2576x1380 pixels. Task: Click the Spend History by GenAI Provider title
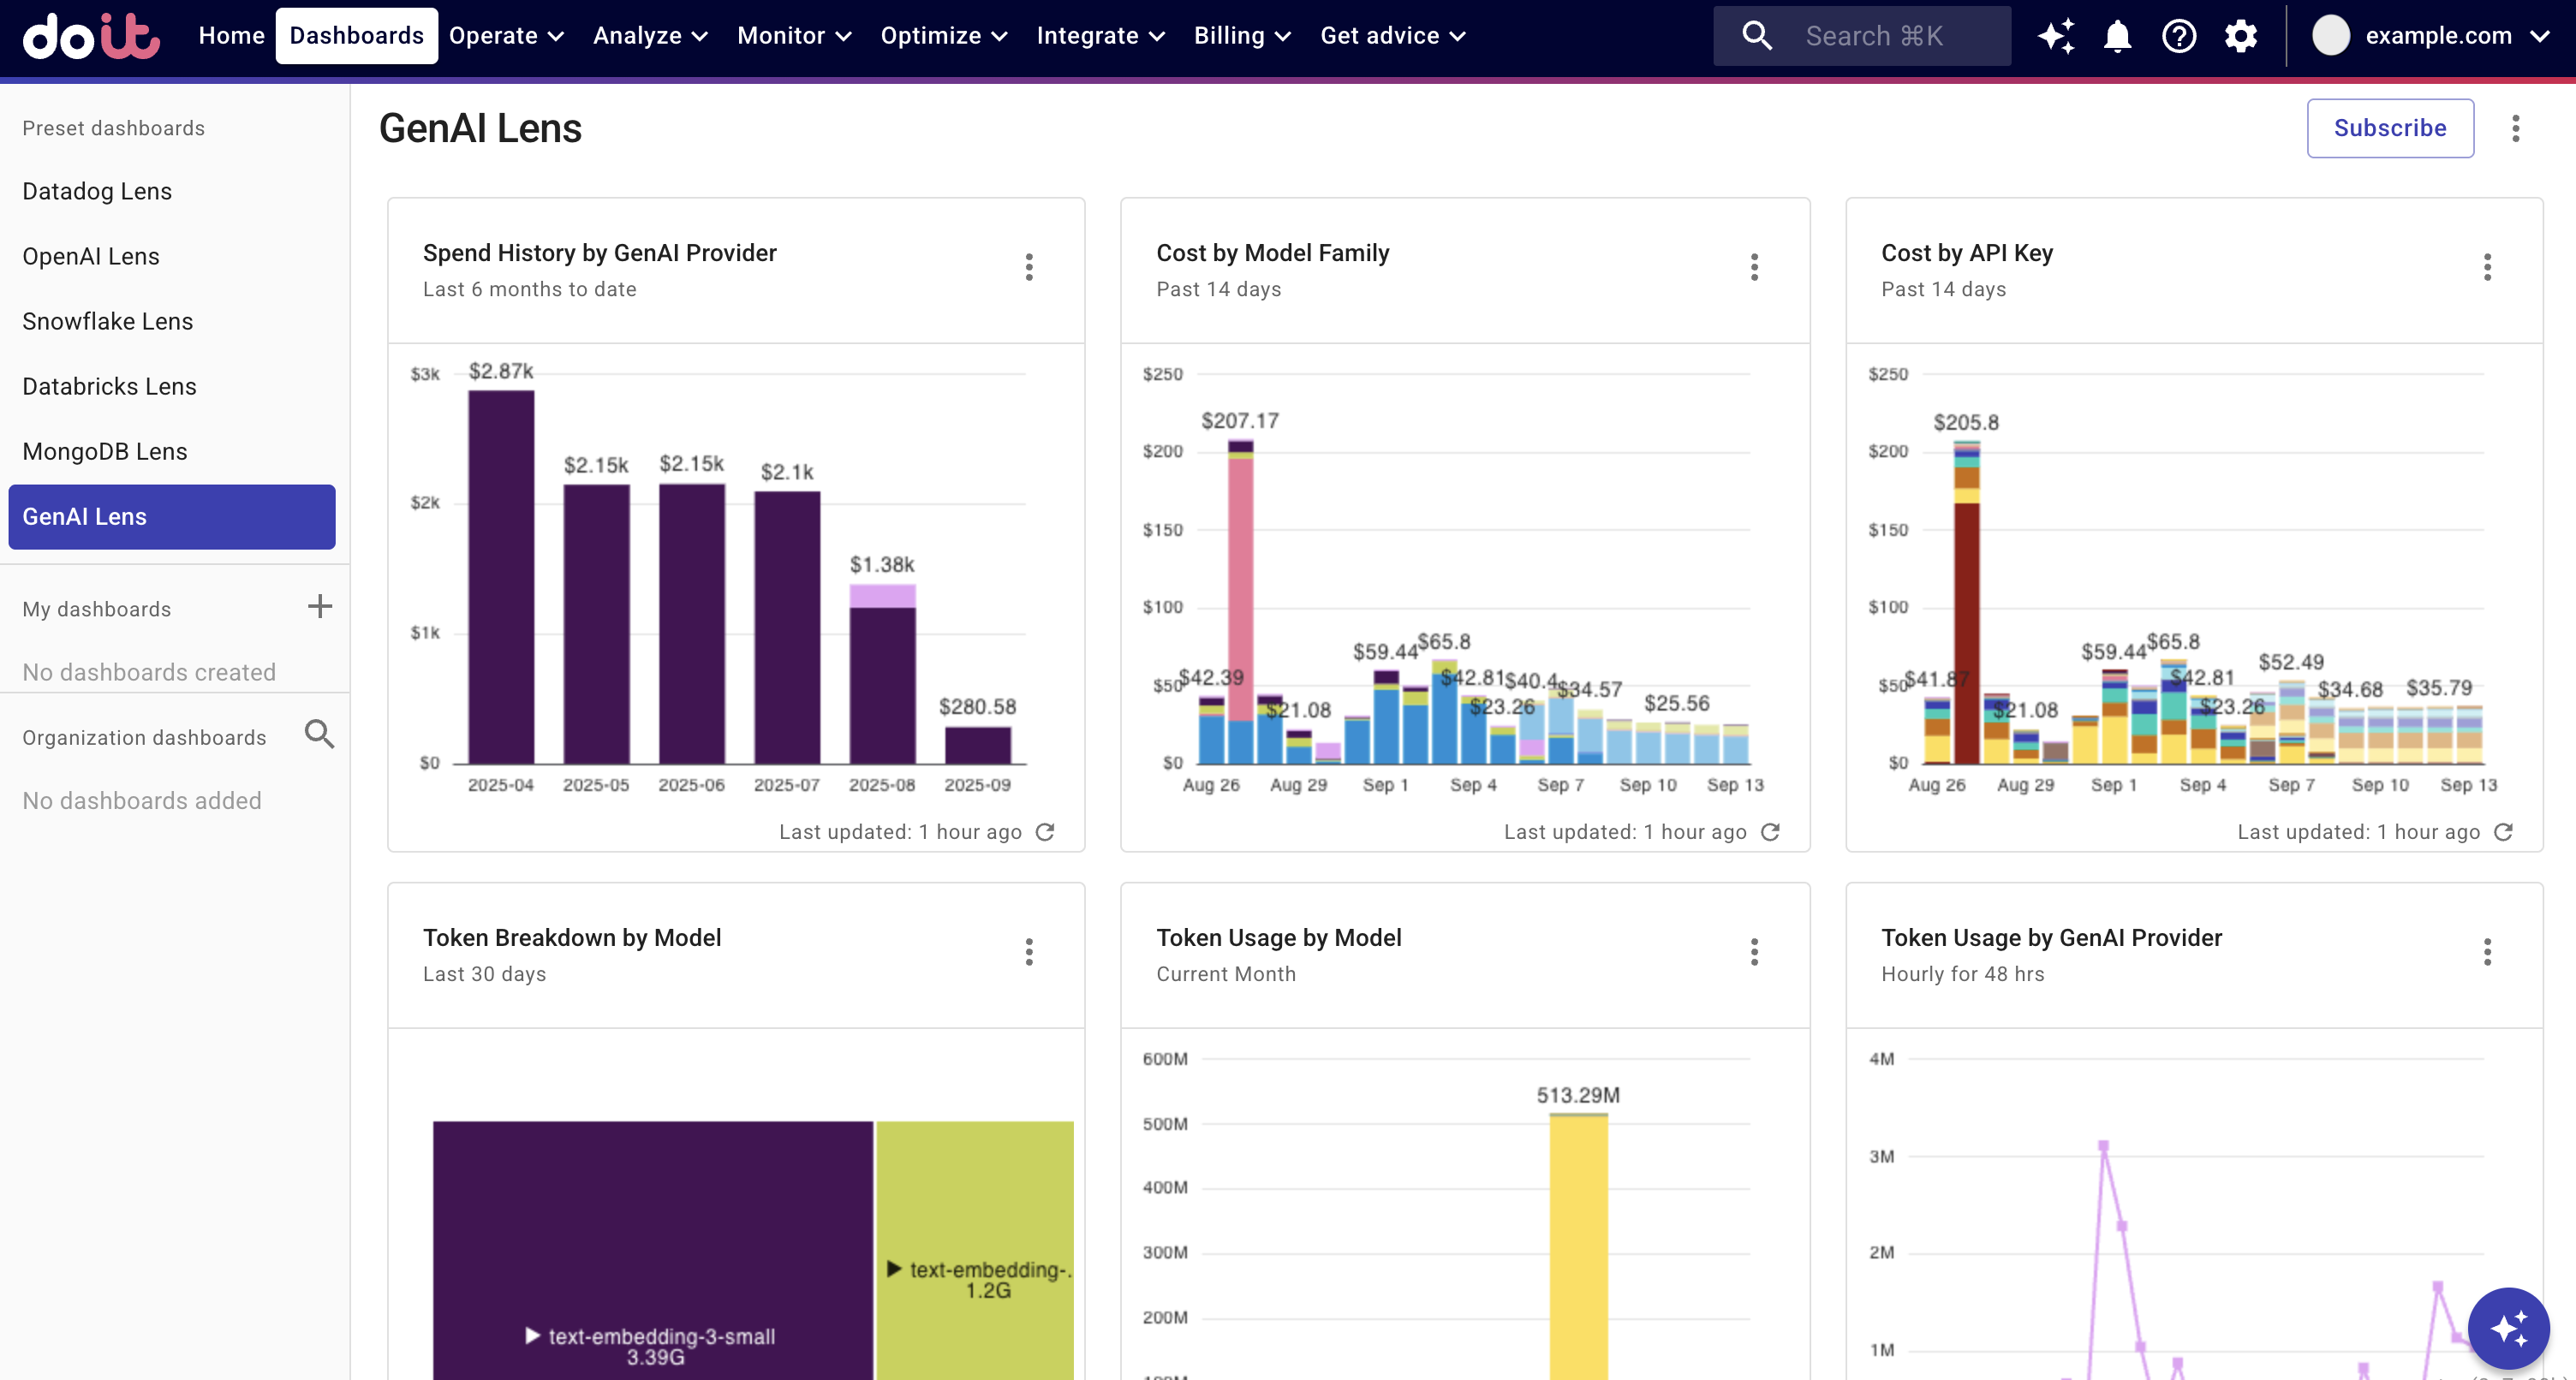599,253
